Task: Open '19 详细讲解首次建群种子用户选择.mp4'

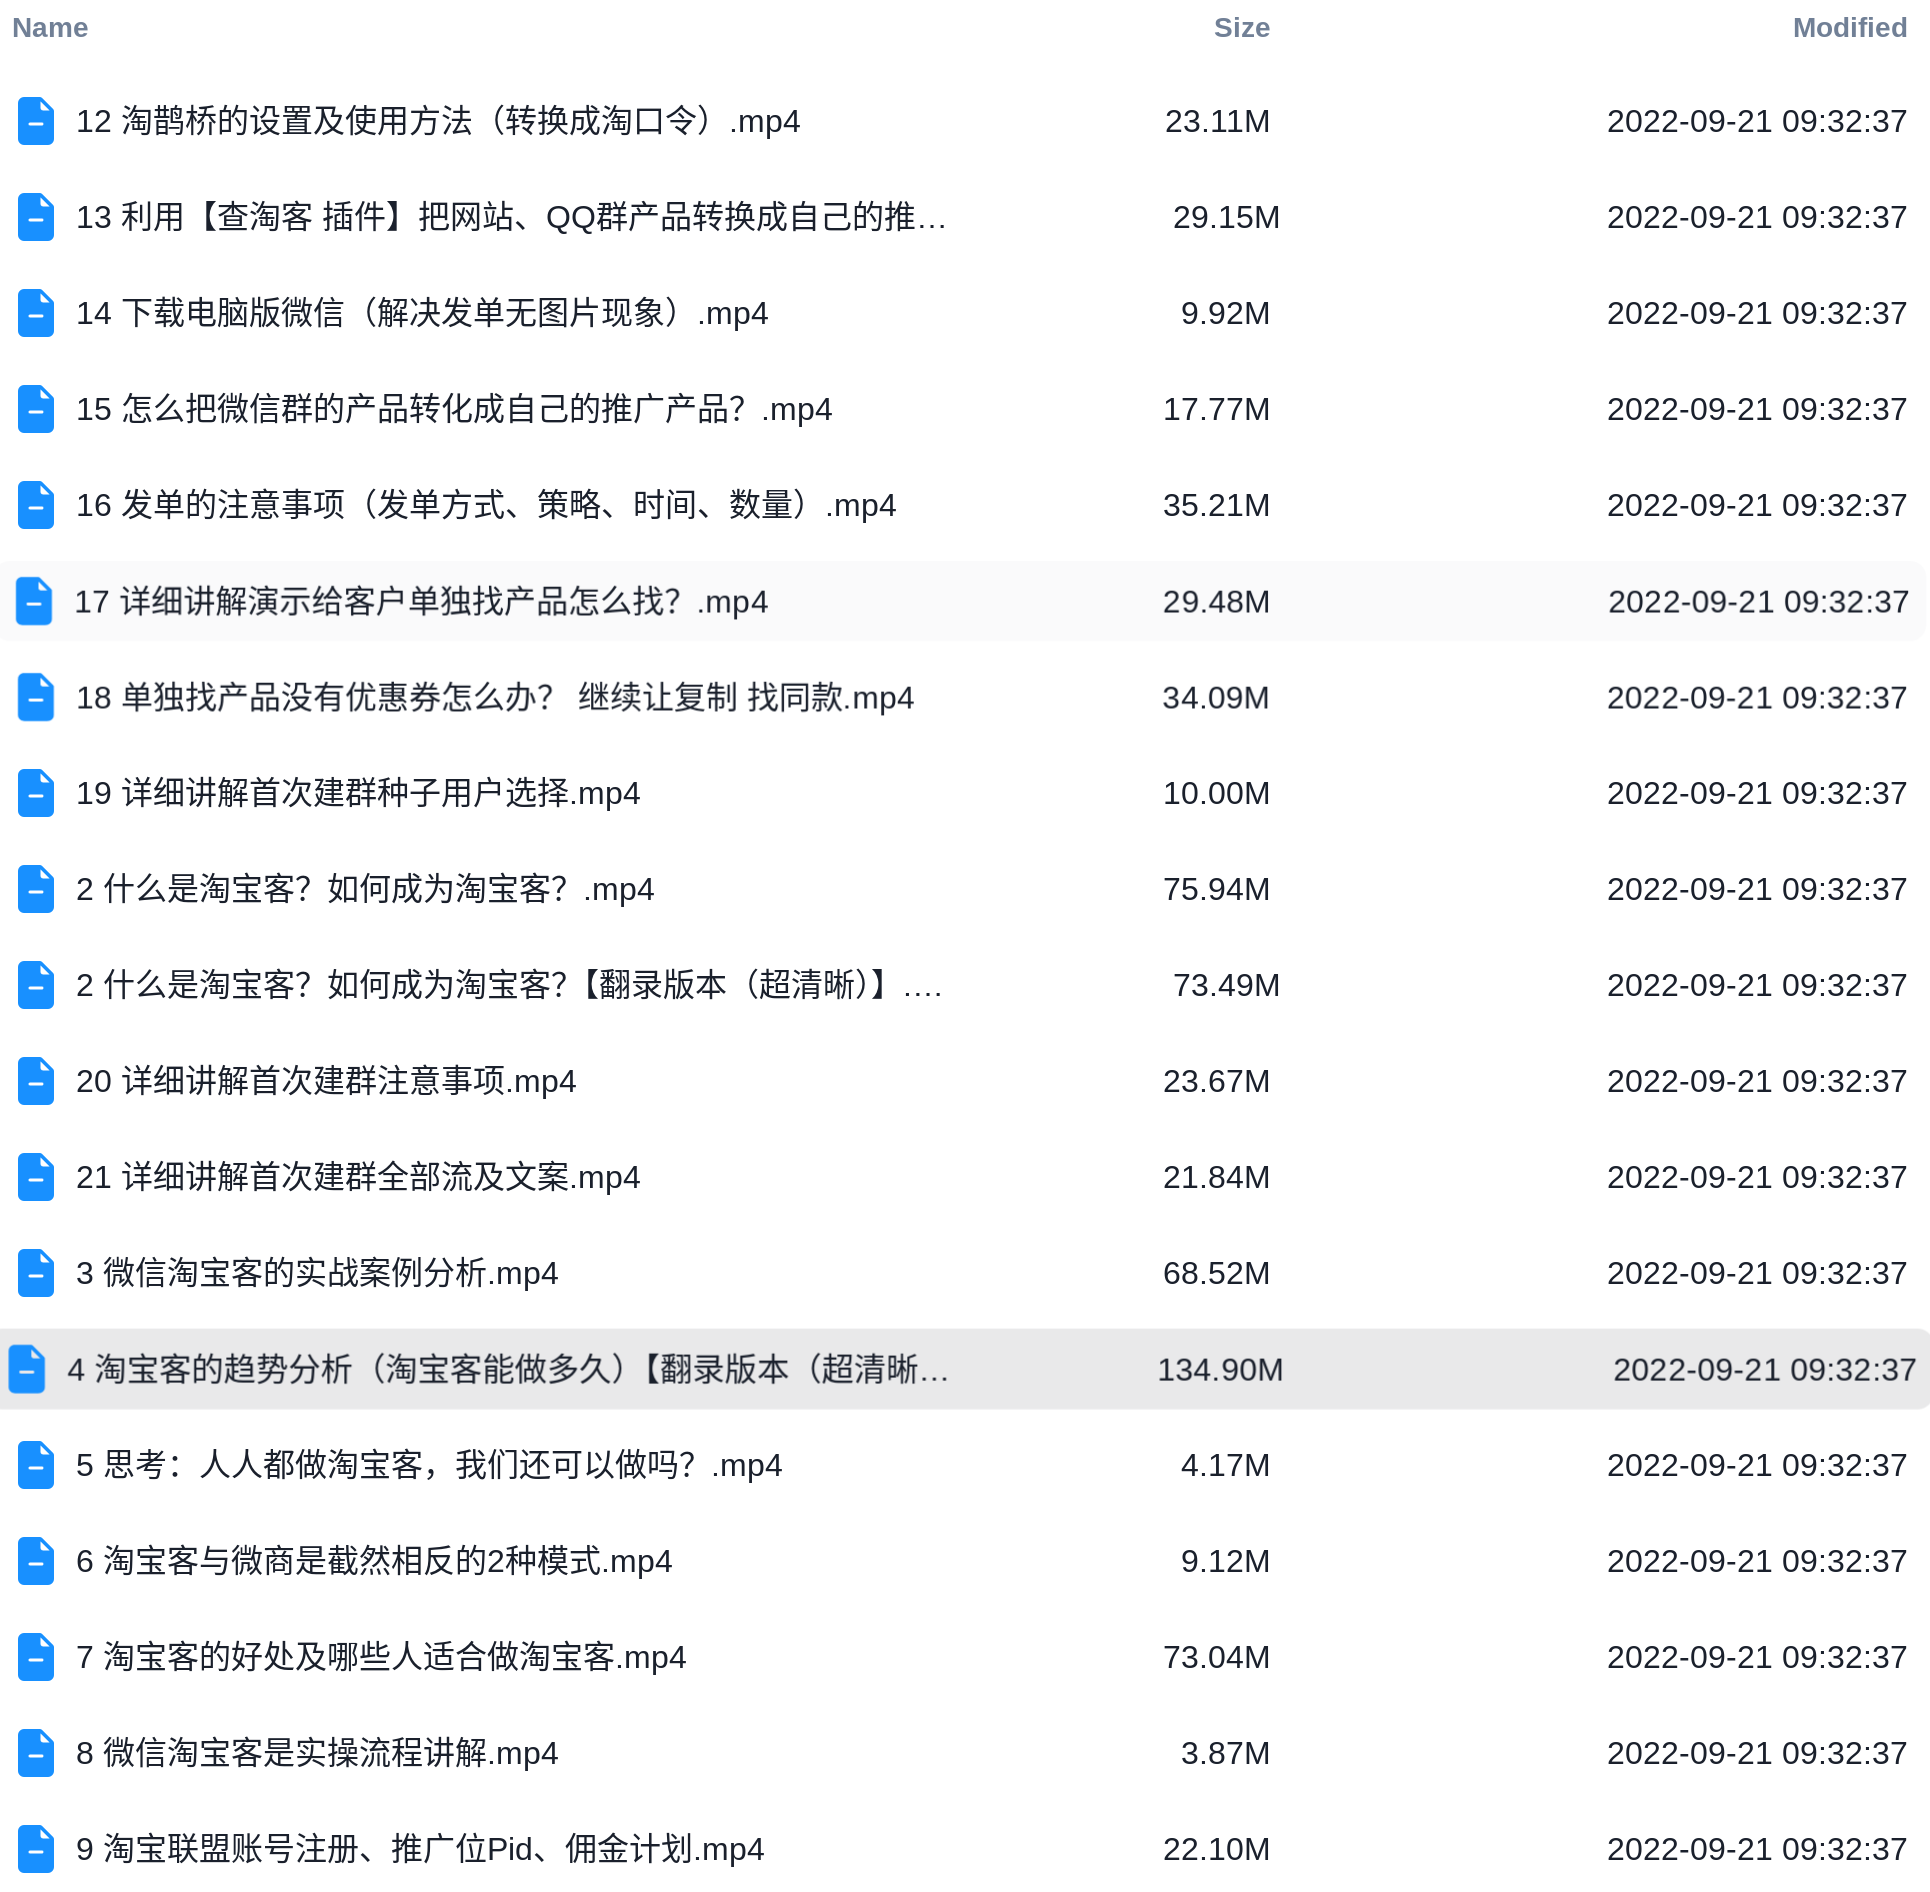Action: pos(358,793)
